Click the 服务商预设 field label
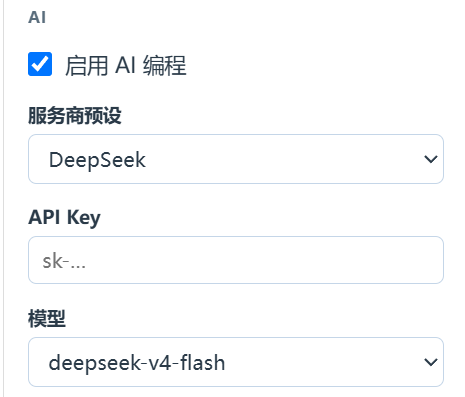Viewport: 465px width, 397px height. pyautogui.click(x=75, y=116)
